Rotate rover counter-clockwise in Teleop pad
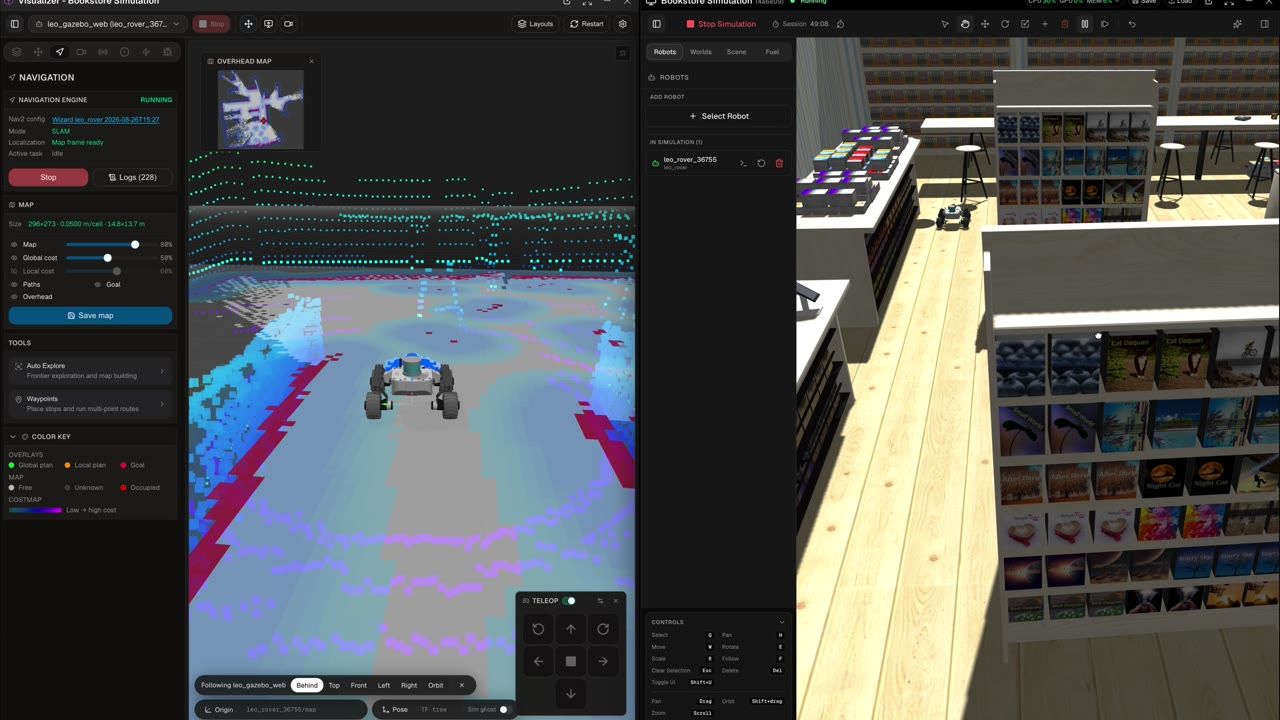Viewport: 1280px width, 720px height. pyautogui.click(x=538, y=629)
